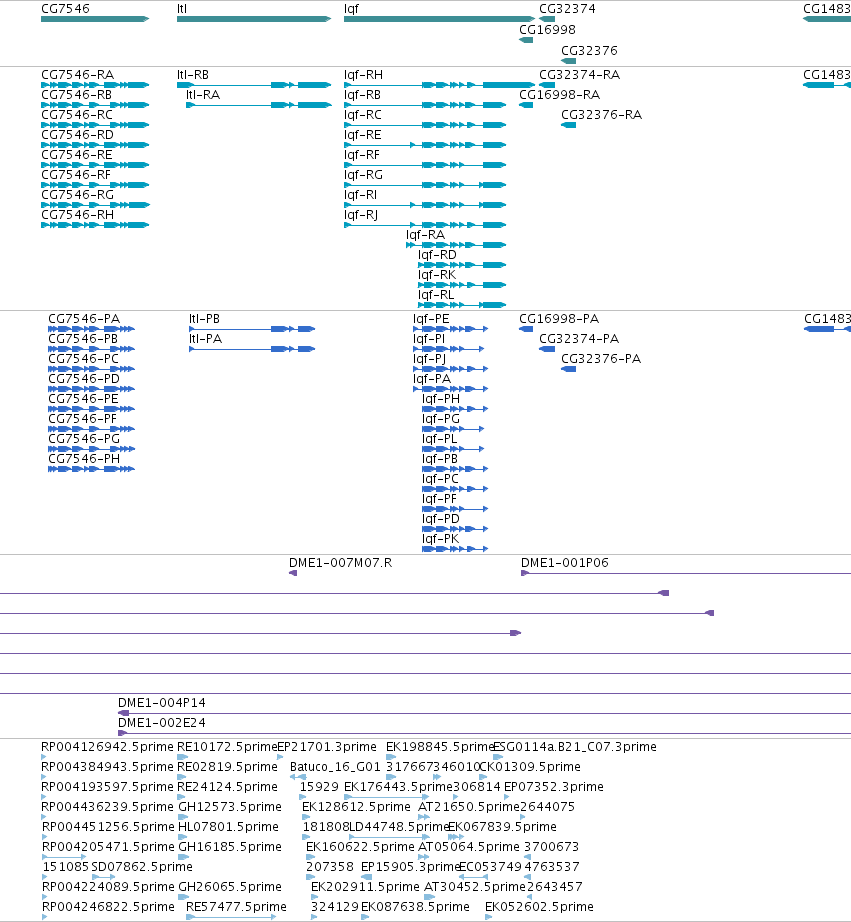Image resolution: width=851 pixels, height=922 pixels.
Task: Click the CG32374 gene label
Action: pos(567,9)
